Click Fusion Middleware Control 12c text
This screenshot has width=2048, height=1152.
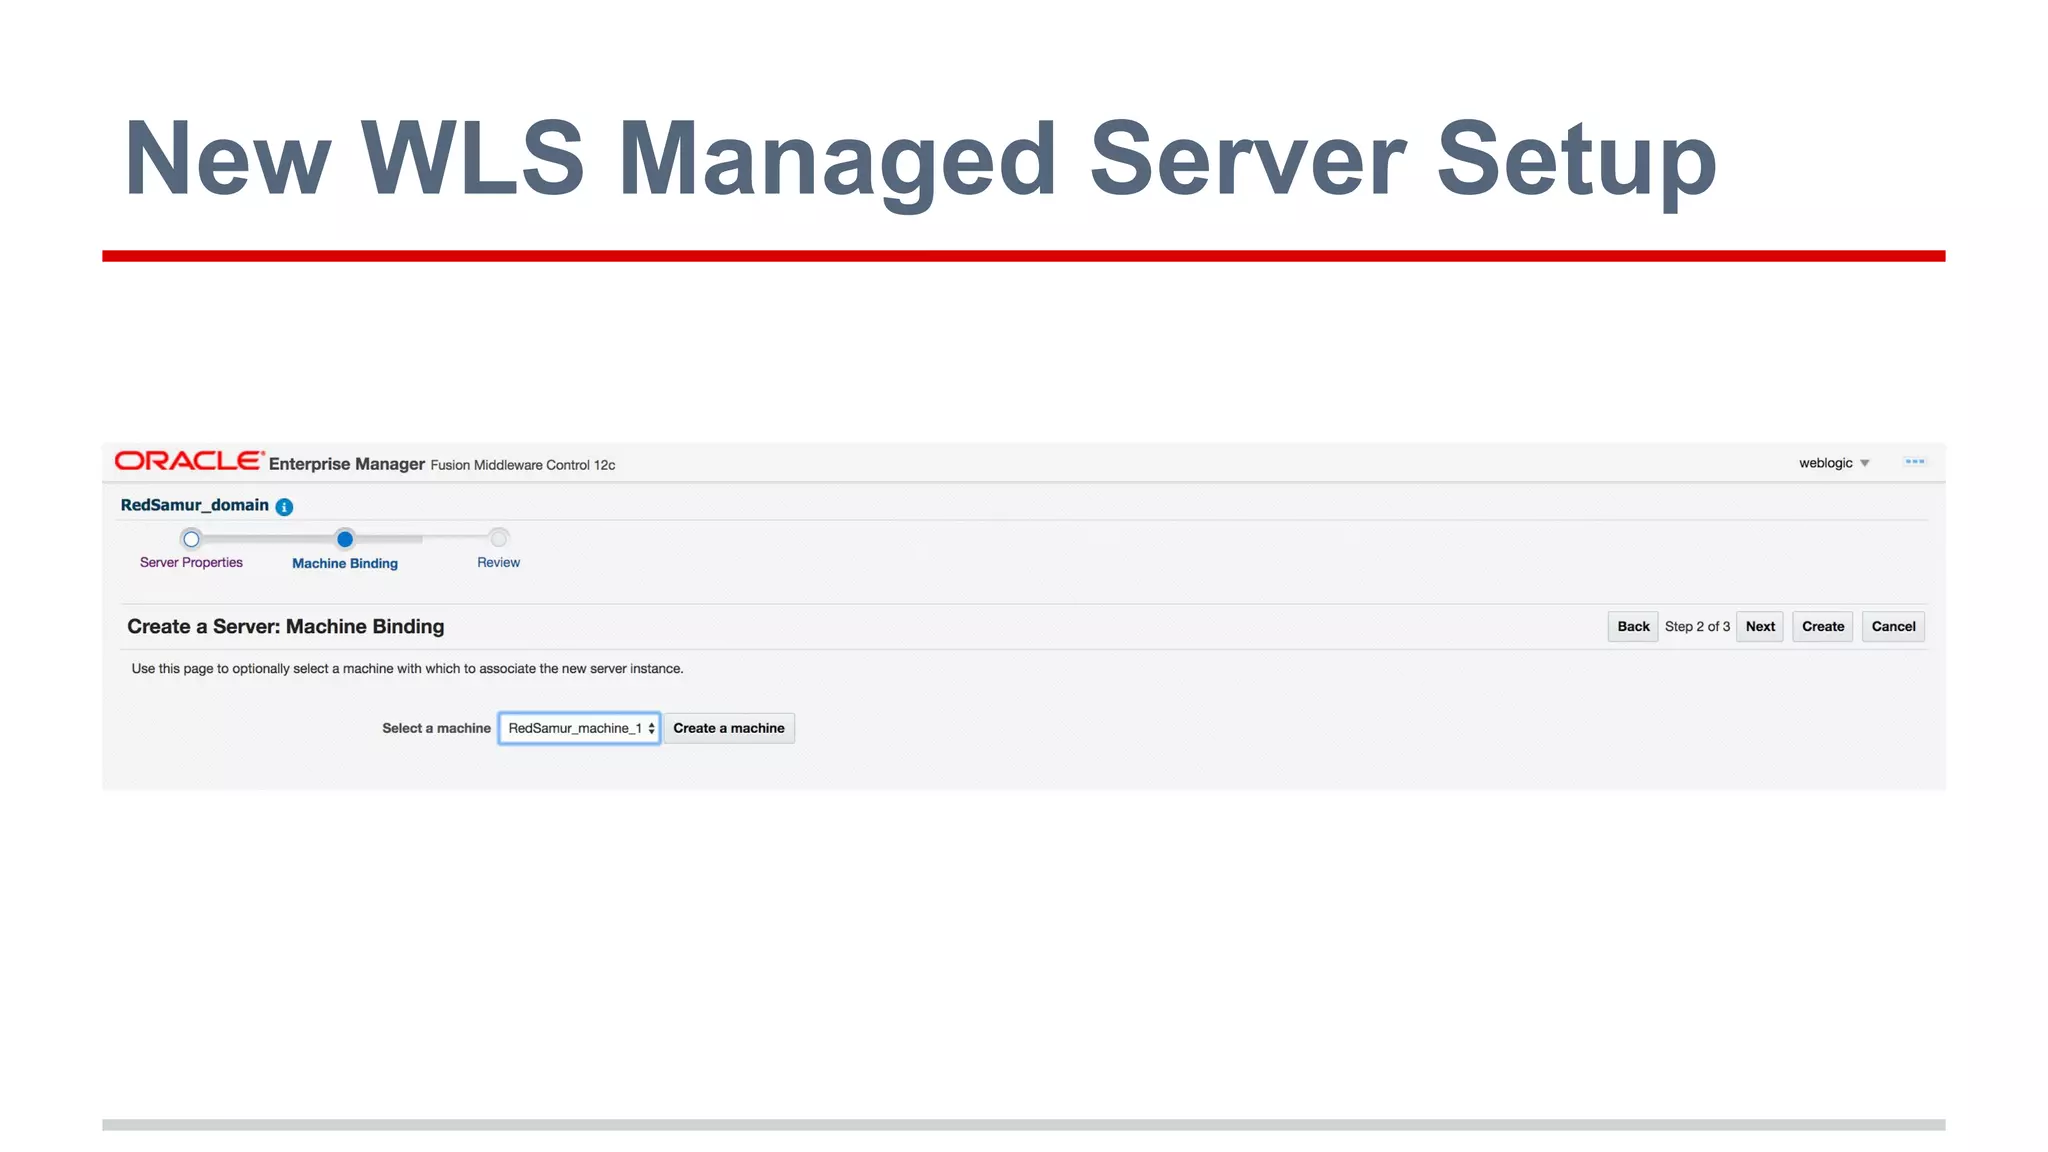point(523,465)
